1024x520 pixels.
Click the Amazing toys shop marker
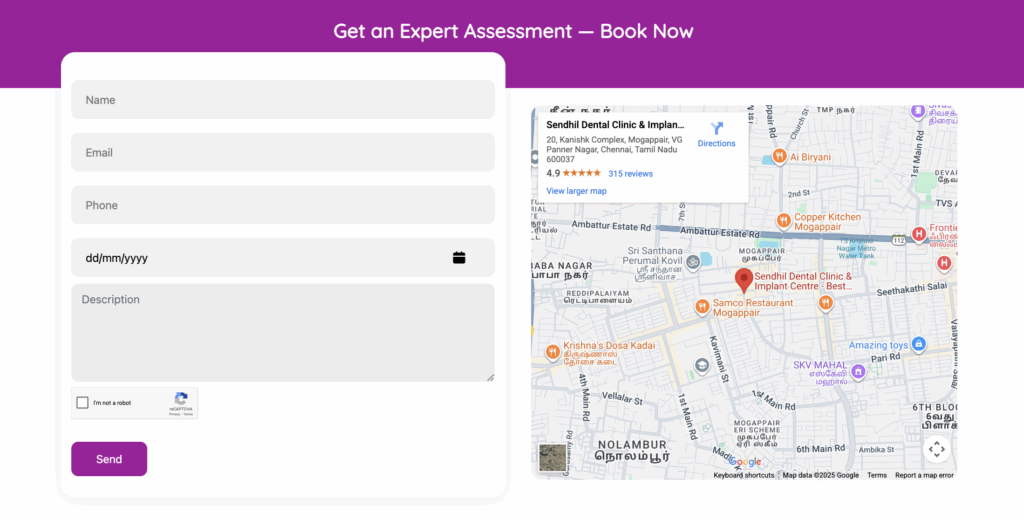point(918,345)
